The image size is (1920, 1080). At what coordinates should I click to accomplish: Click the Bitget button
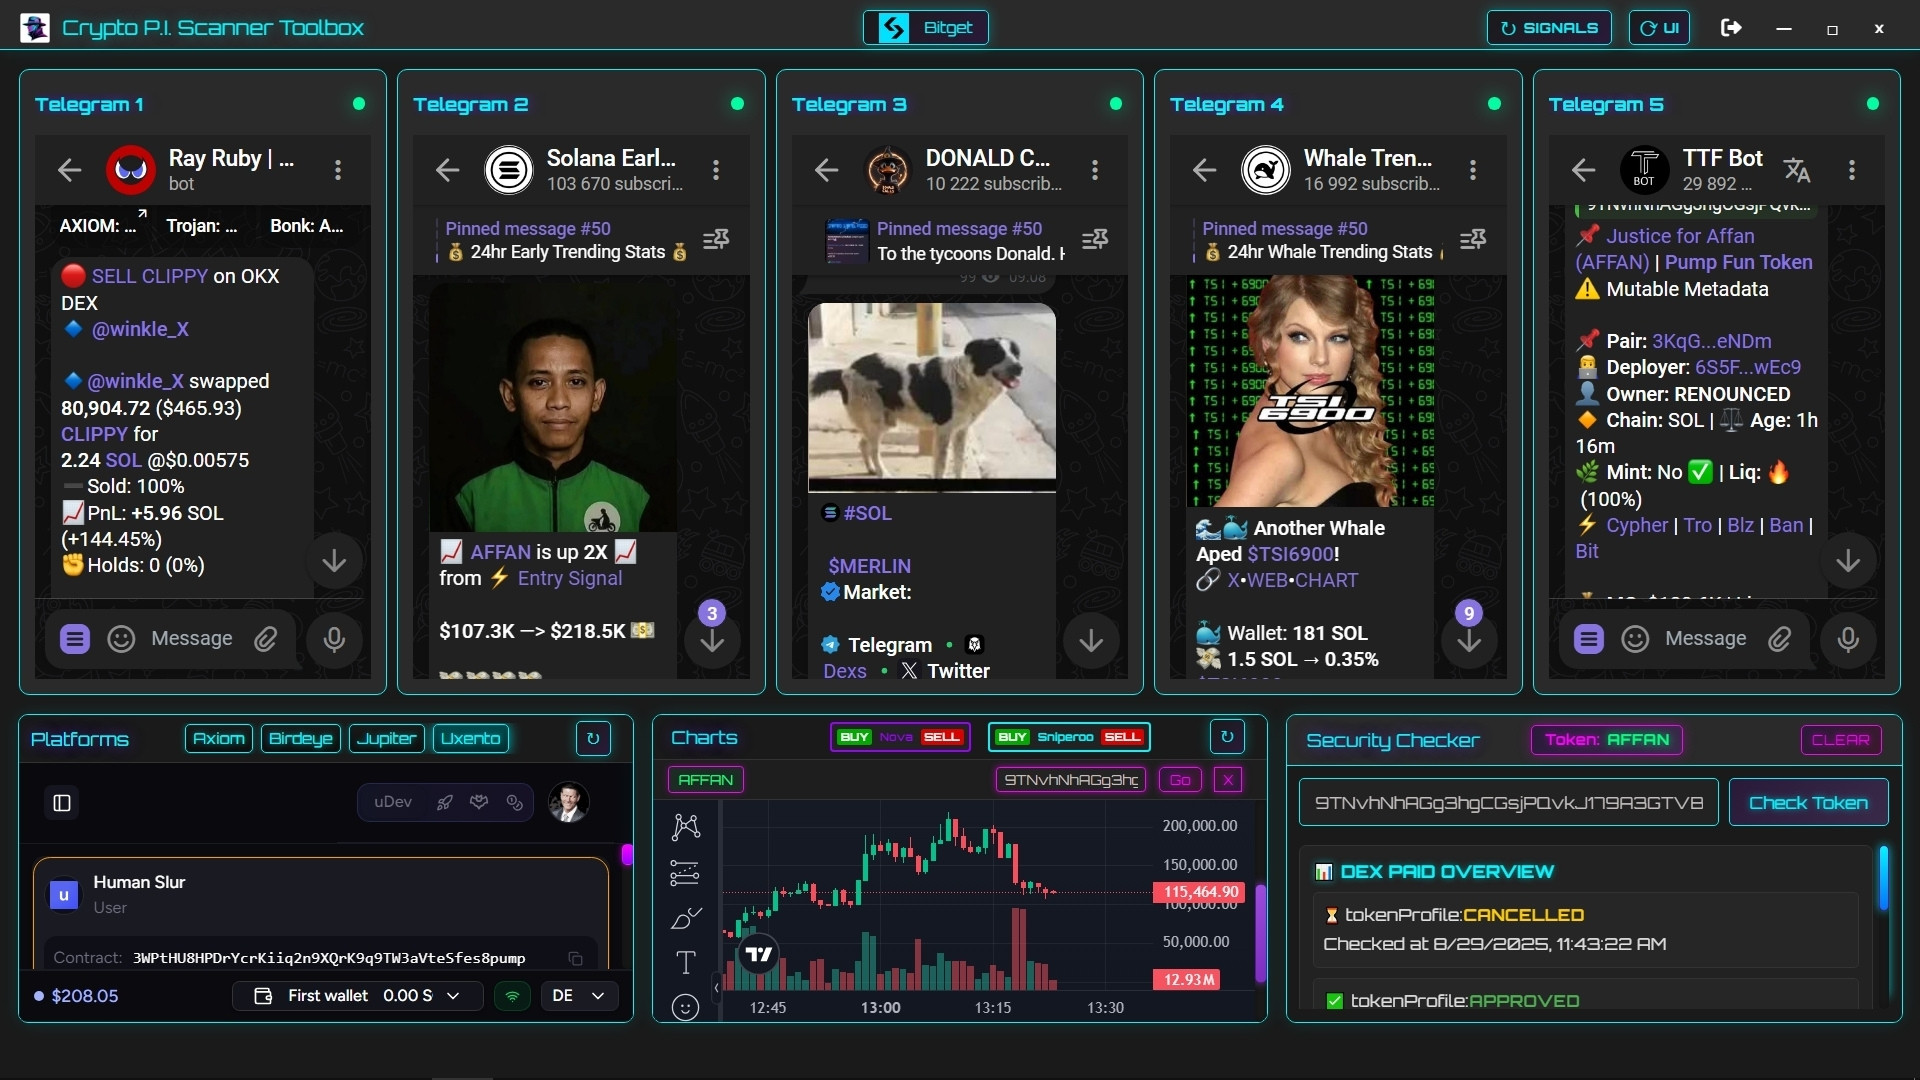pyautogui.click(x=926, y=28)
